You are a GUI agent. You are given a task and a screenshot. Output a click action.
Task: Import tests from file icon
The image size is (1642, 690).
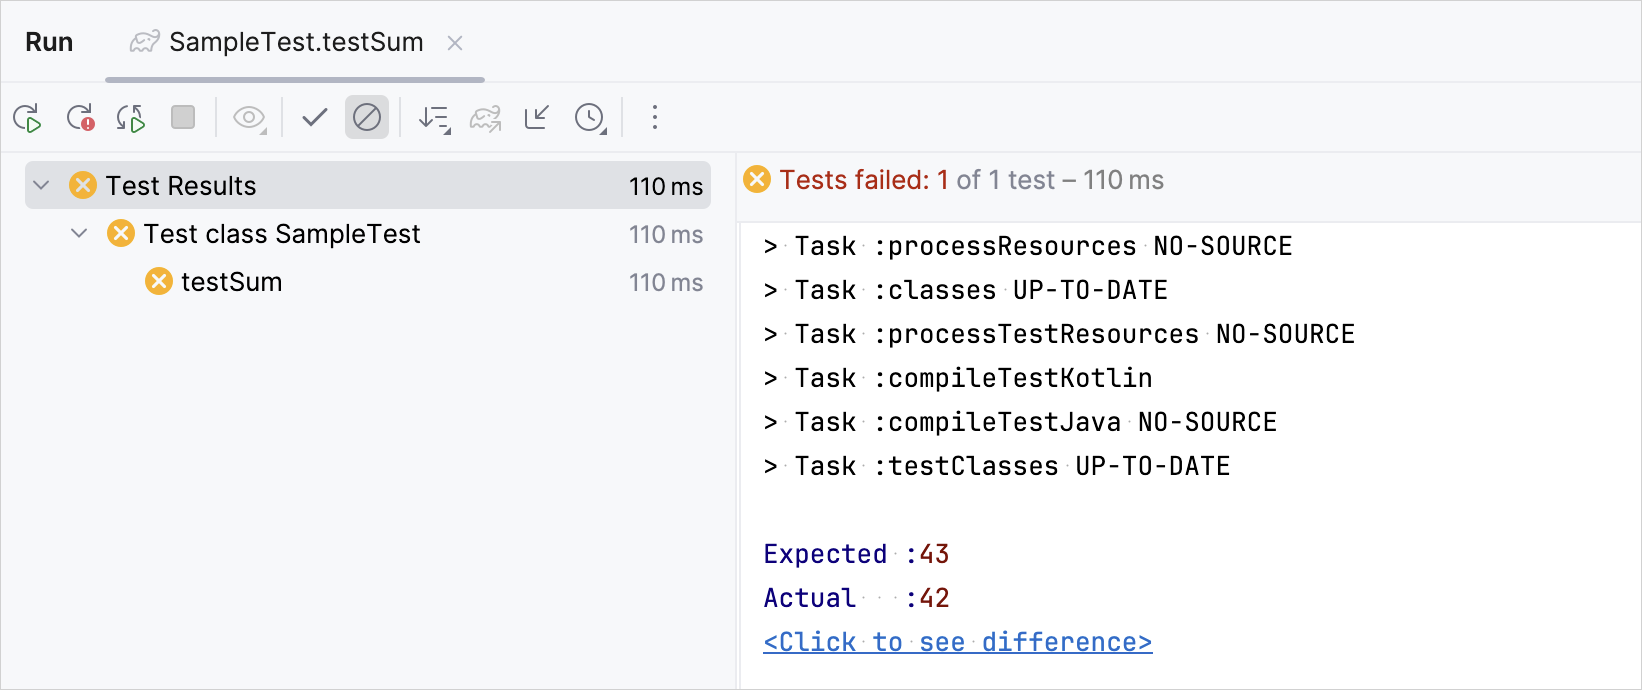(x=537, y=117)
